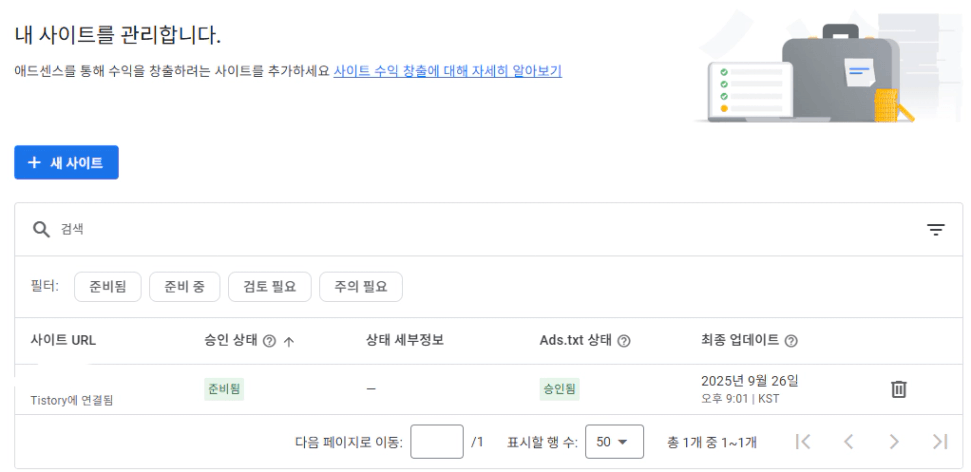Go to previous page arrow
Viewport: 971px width, 472px height.
[848, 441]
